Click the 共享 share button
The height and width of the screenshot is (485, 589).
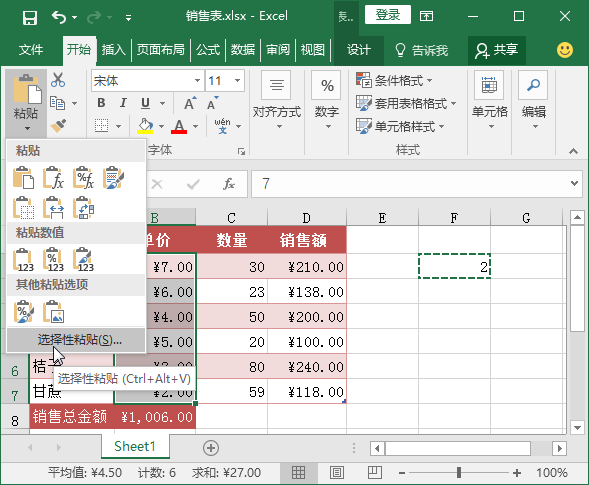coord(497,50)
